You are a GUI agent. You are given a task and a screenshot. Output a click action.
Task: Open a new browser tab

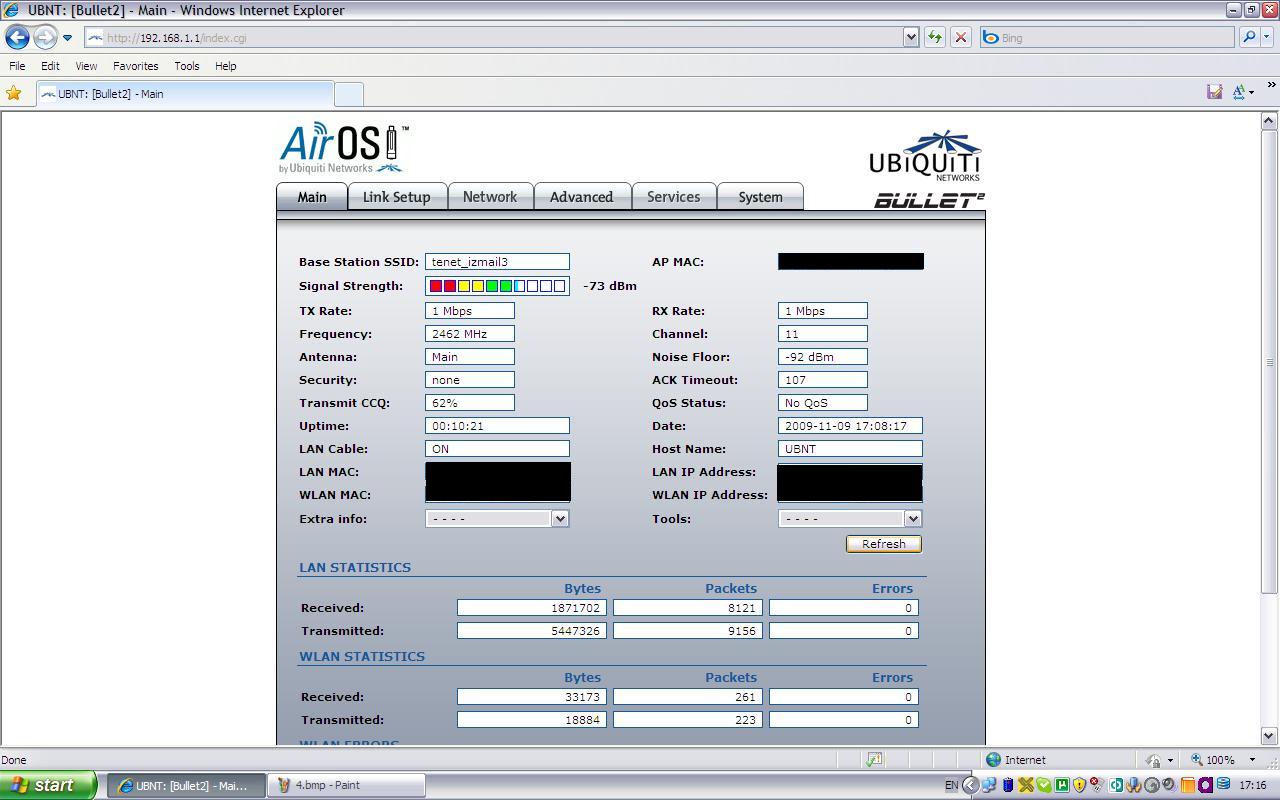348,94
